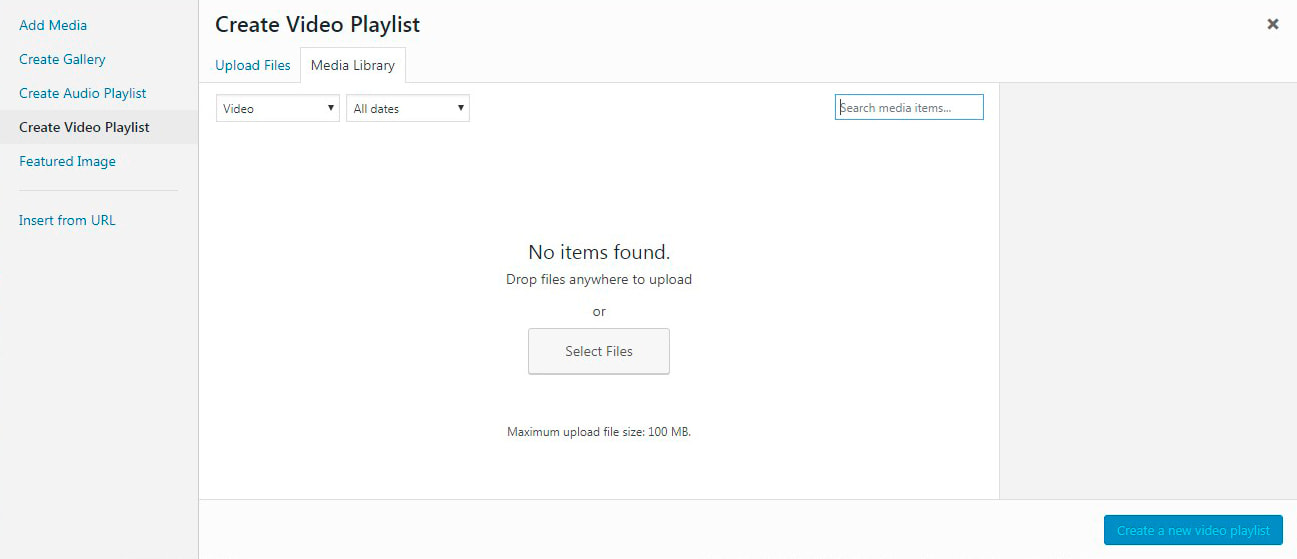Click the Maximum upload file size note
The height and width of the screenshot is (559, 1297).
(599, 432)
